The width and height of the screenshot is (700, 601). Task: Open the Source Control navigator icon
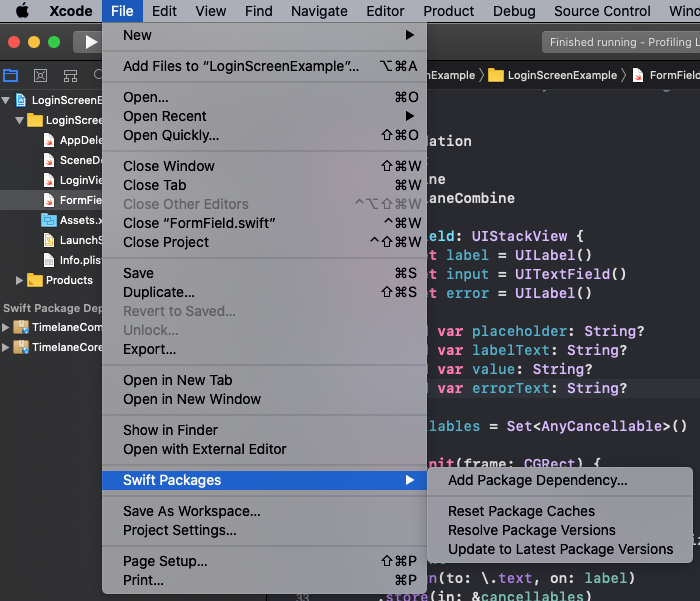click(x=40, y=75)
